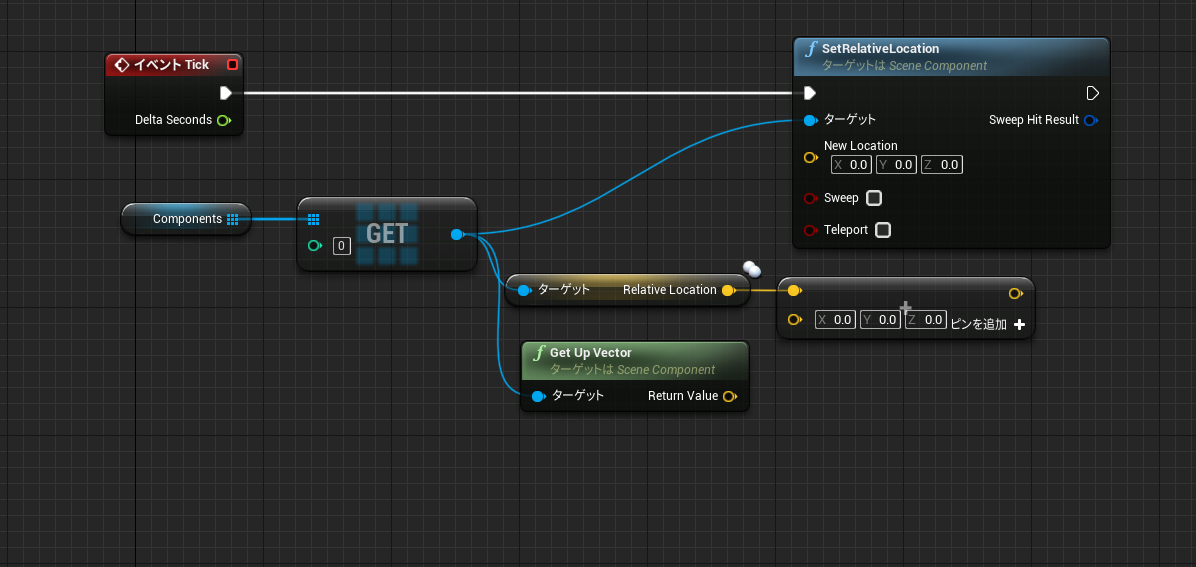Click the SetRelativeLocation node title

tap(880, 49)
